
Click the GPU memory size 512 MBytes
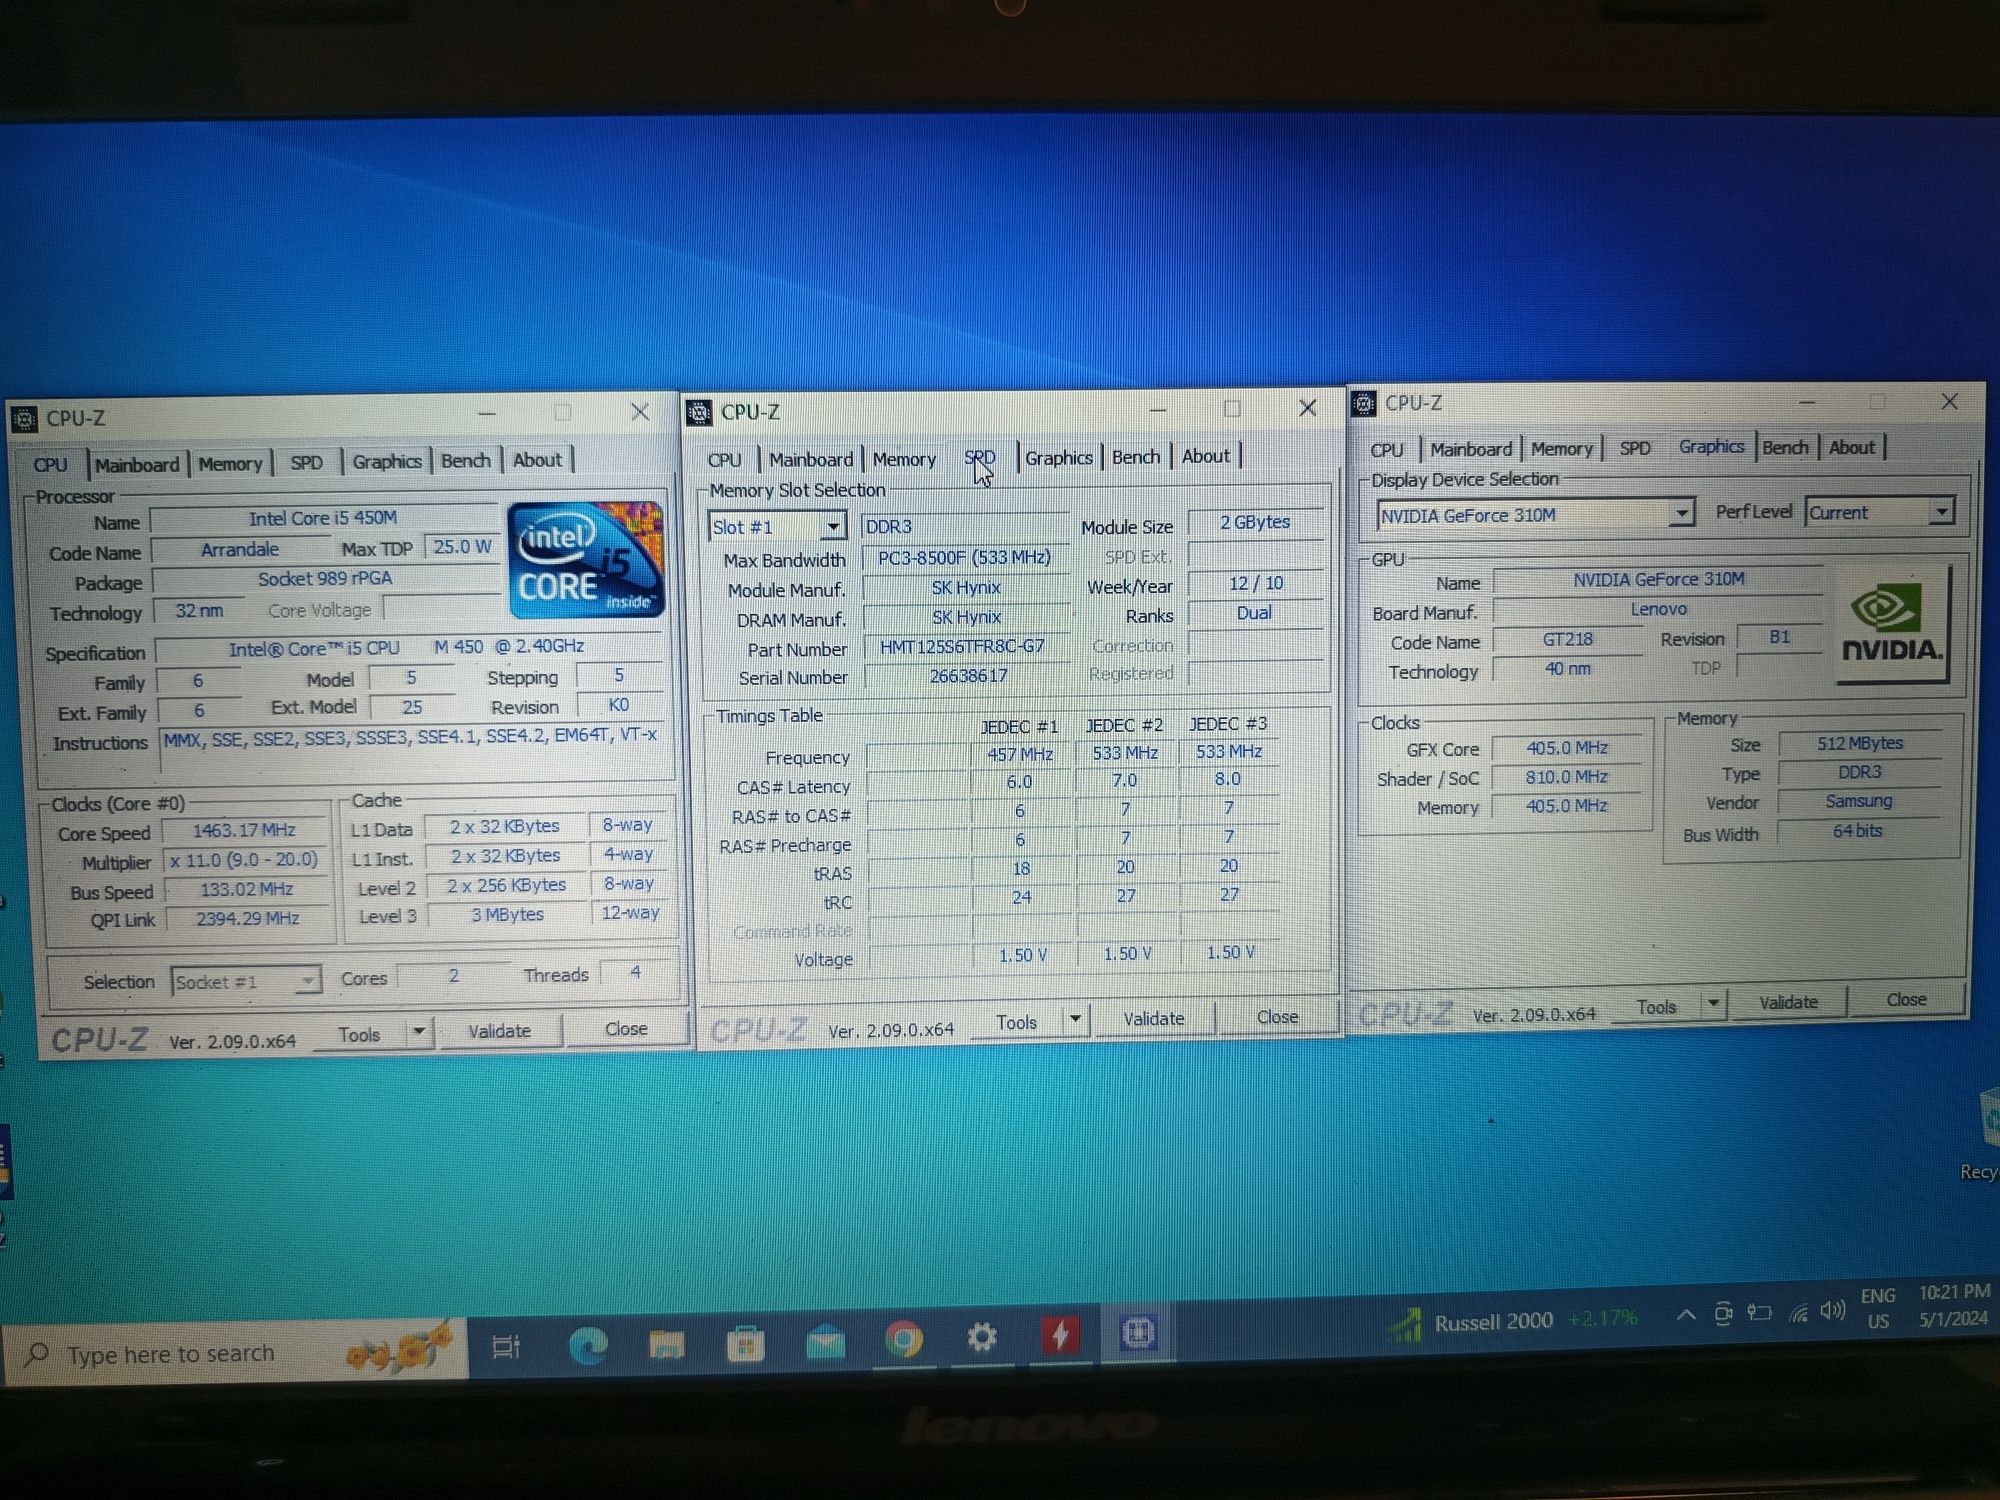point(1860,743)
